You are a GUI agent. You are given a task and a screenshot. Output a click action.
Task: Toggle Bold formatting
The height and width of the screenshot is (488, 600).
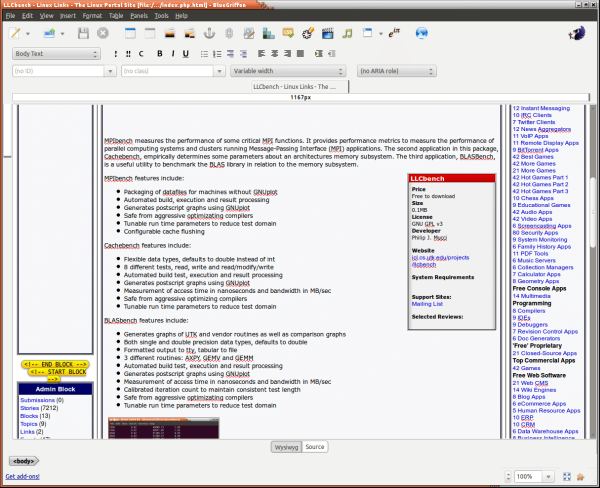pyautogui.click(x=160, y=54)
